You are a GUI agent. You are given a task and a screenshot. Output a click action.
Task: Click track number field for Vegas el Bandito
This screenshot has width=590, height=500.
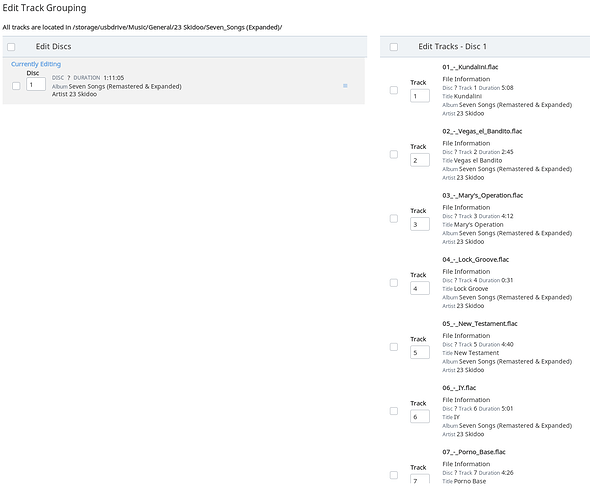click(420, 160)
